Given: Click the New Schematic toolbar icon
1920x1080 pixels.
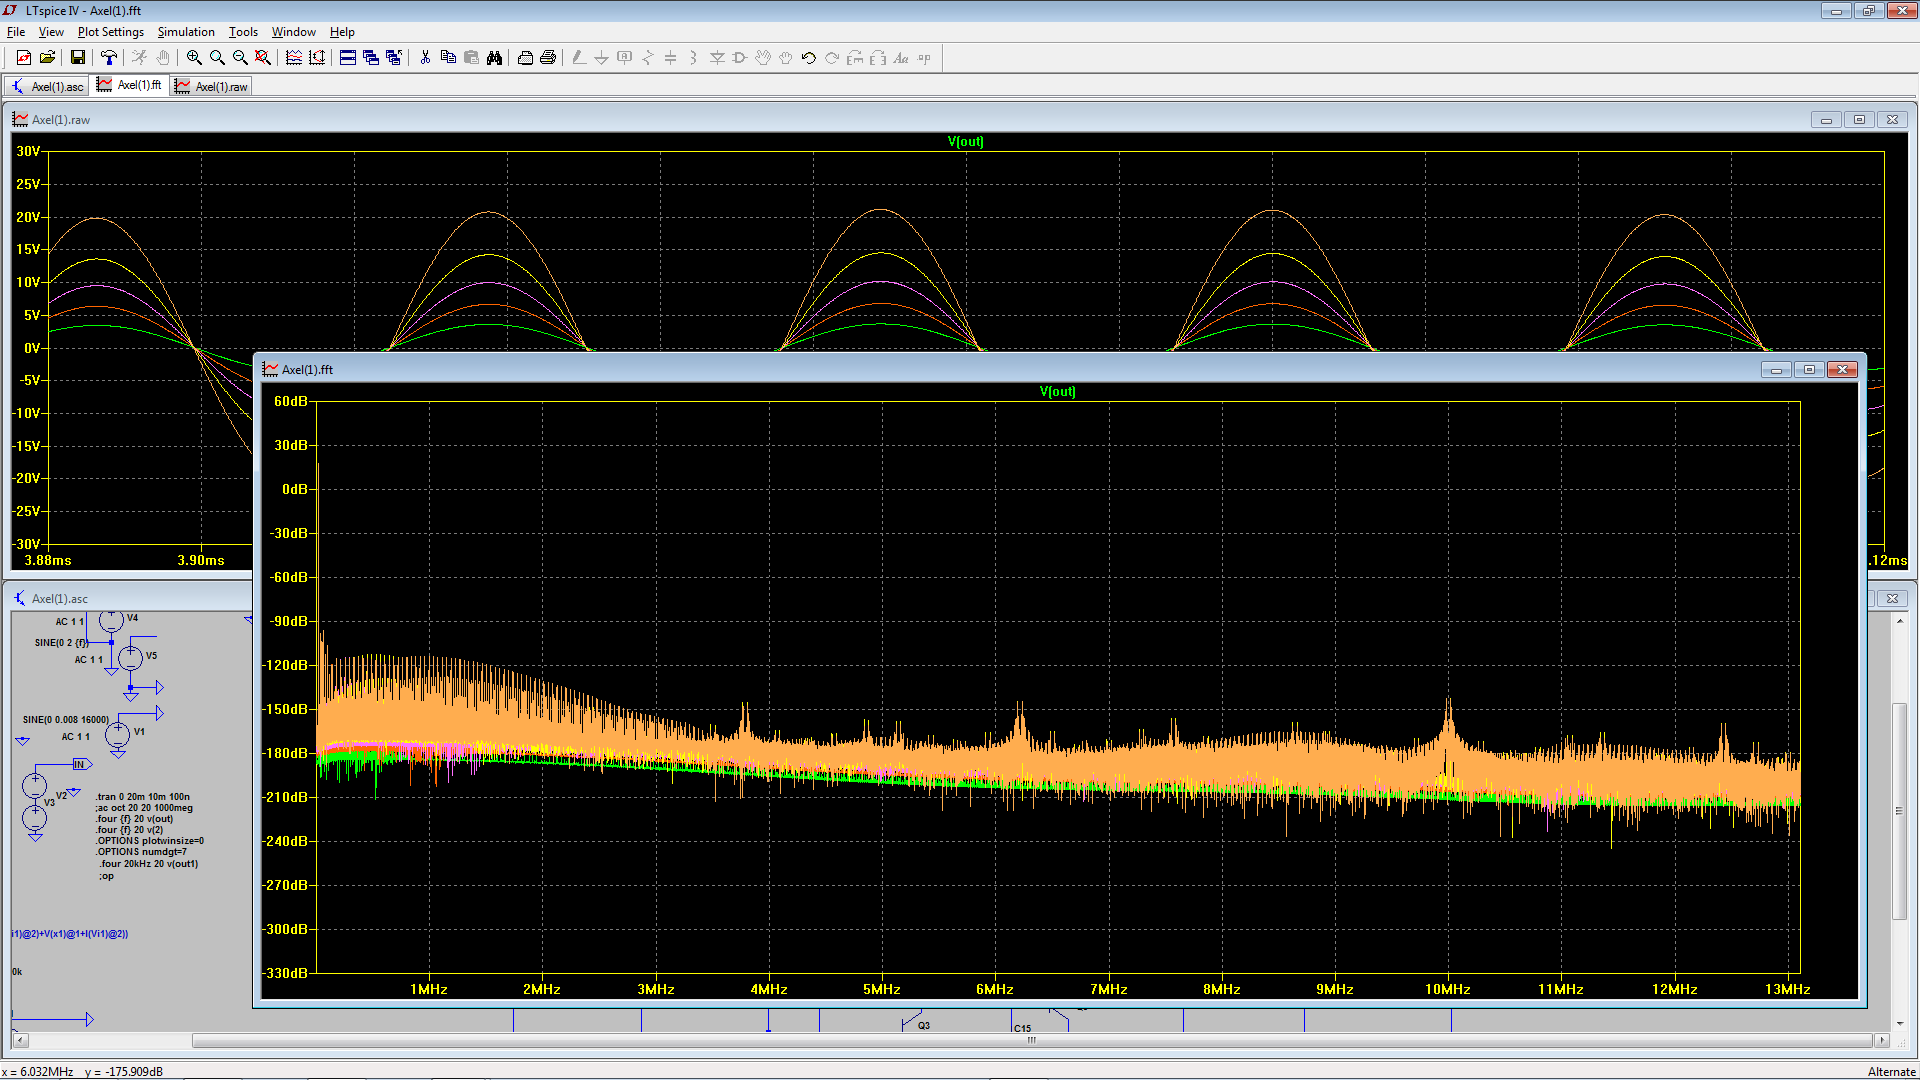Looking at the screenshot, I should [24, 58].
